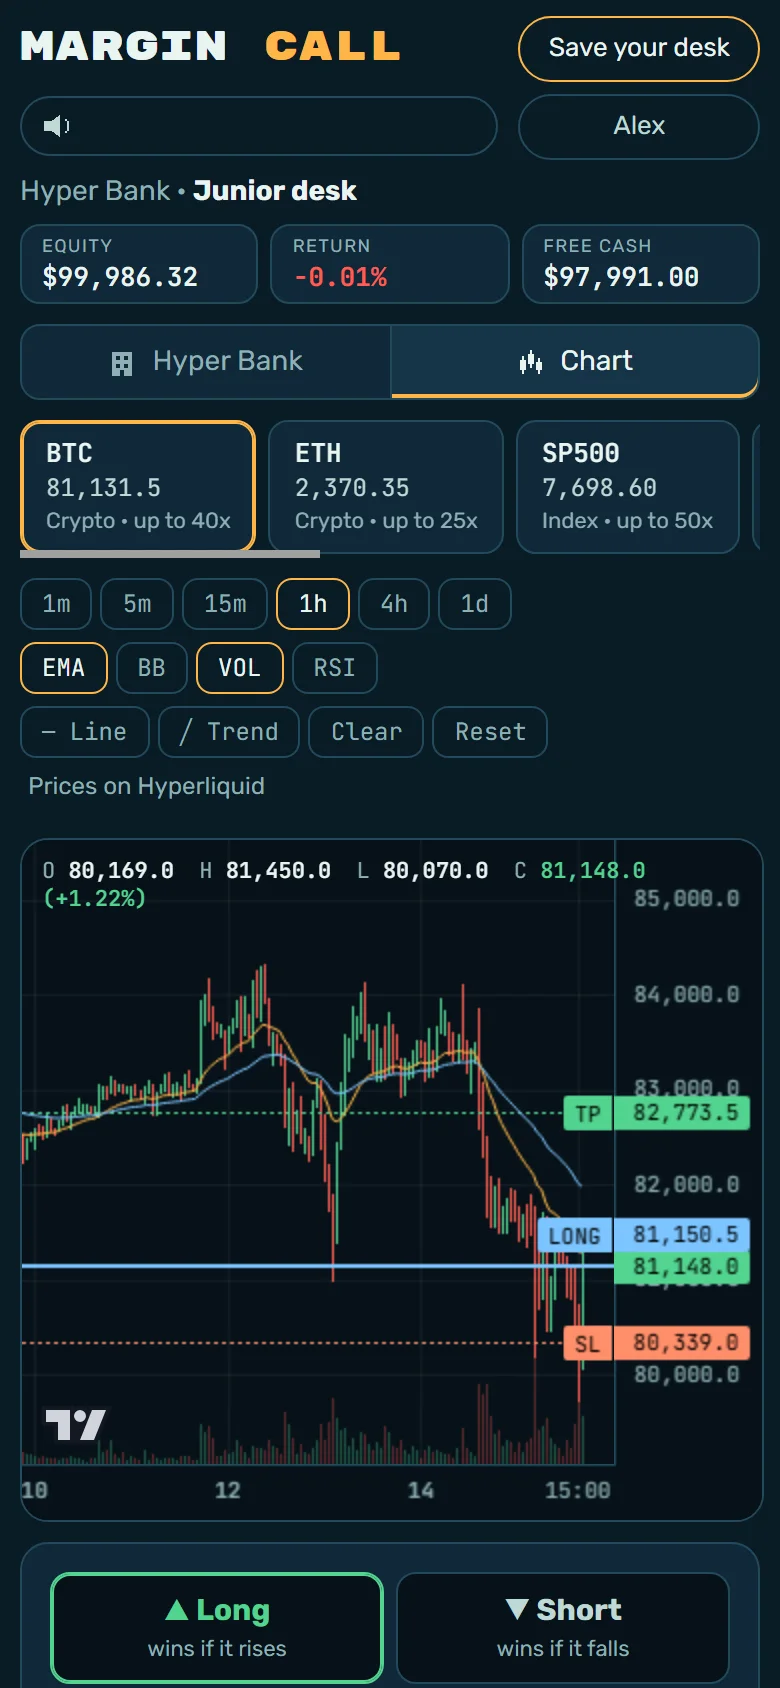This screenshot has width=780, height=1688.
Task: Click the L 80,070.0 low value
Action: tap(423, 871)
